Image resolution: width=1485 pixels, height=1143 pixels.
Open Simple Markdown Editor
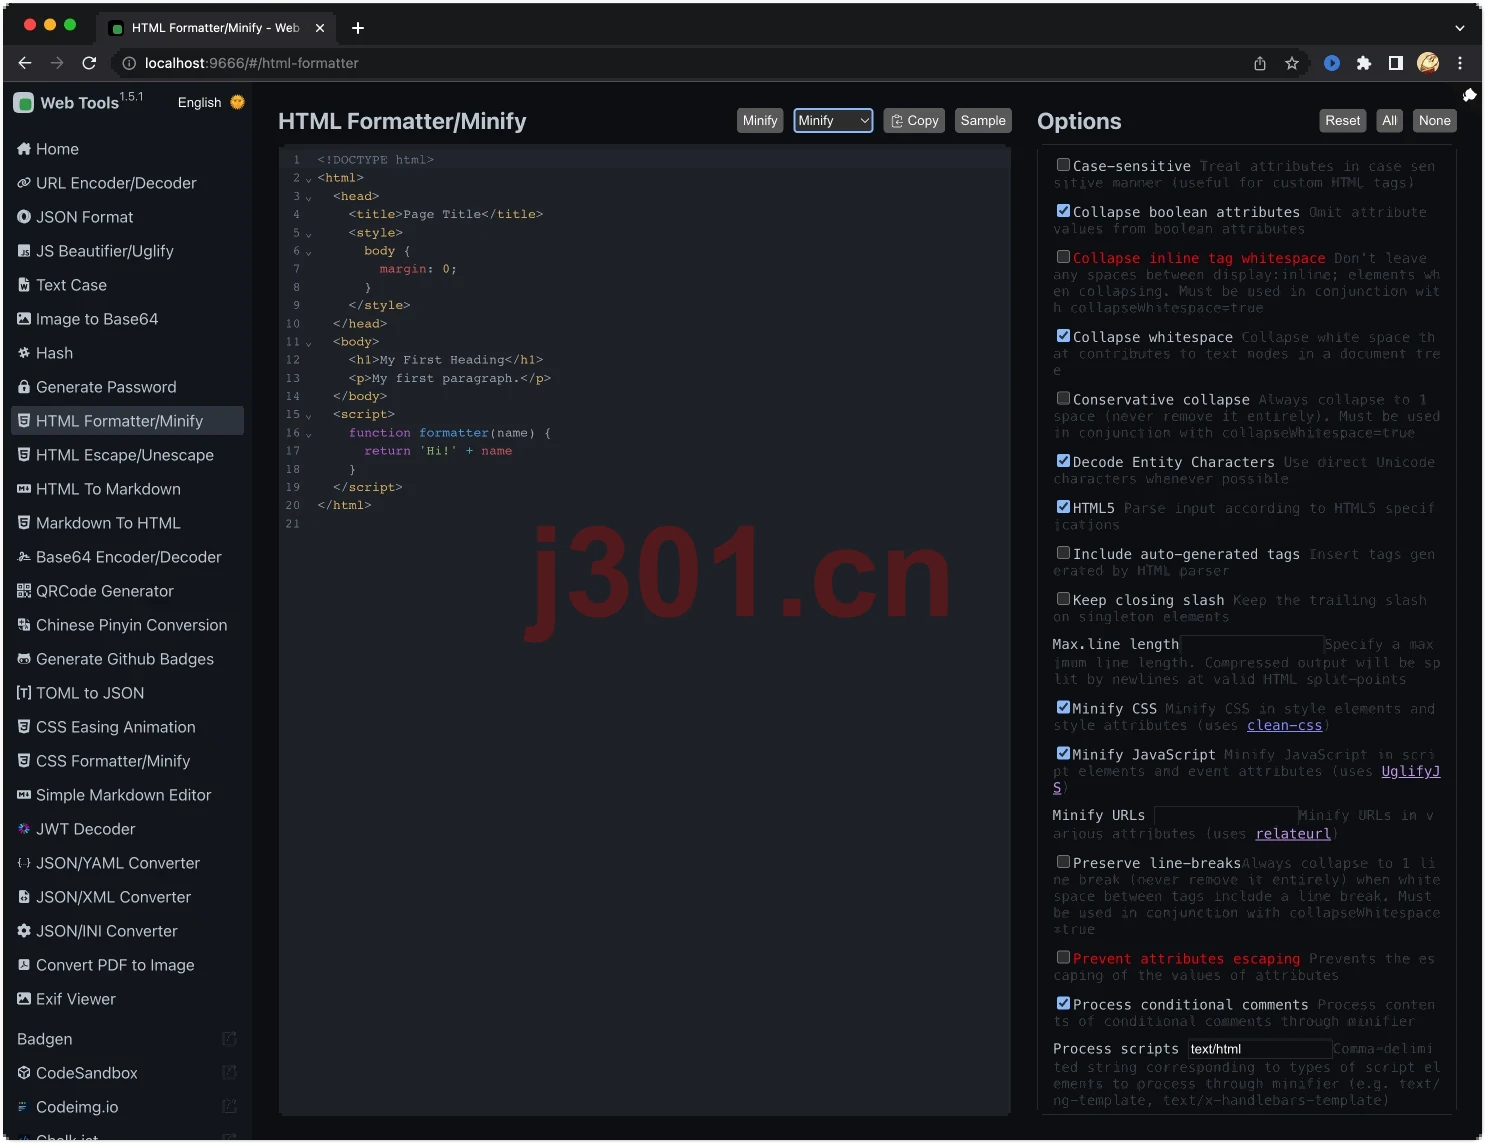coord(127,795)
